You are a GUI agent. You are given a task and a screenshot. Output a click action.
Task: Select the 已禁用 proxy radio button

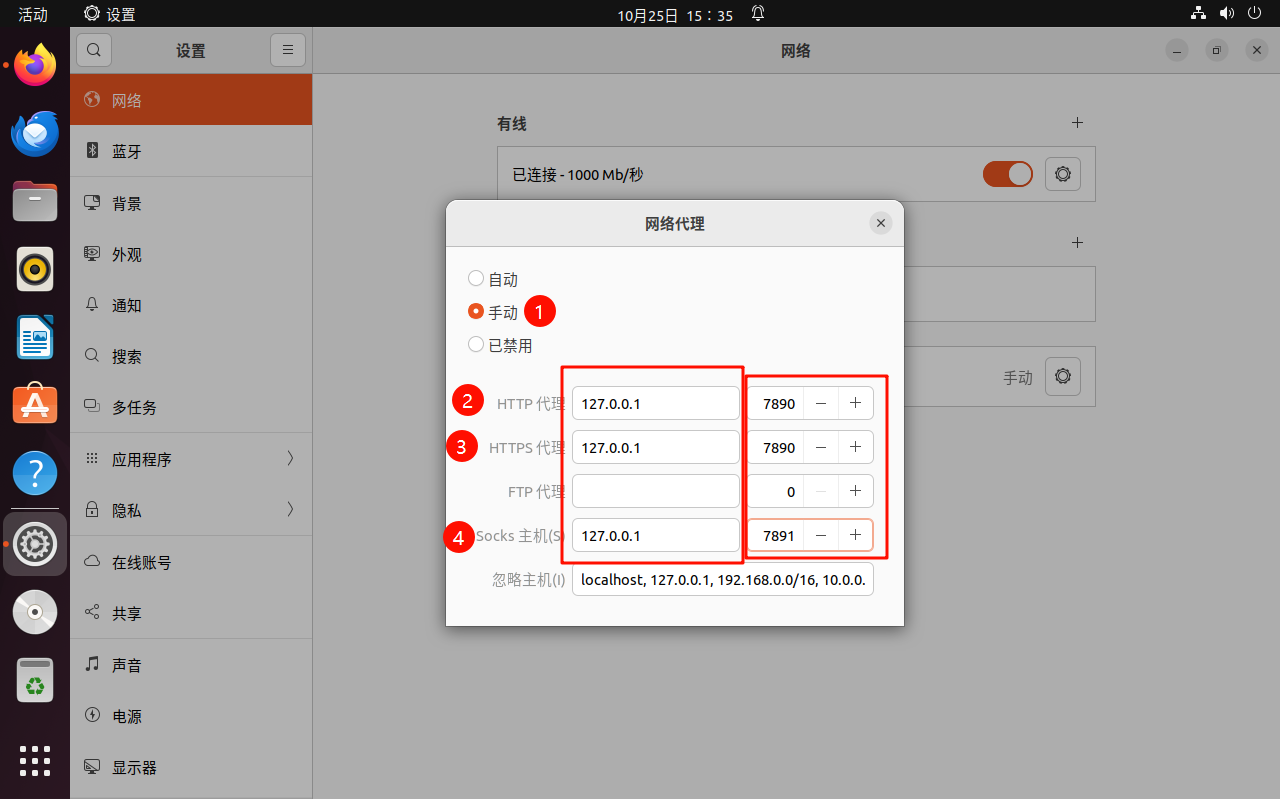[476, 345]
